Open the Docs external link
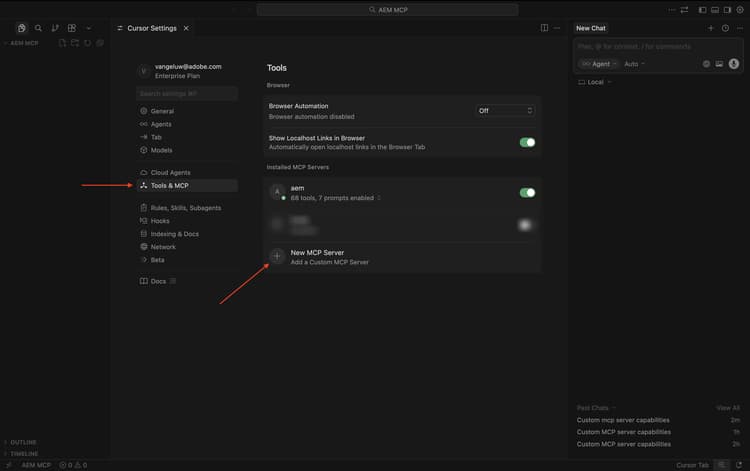The image size is (750, 471). 158,281
